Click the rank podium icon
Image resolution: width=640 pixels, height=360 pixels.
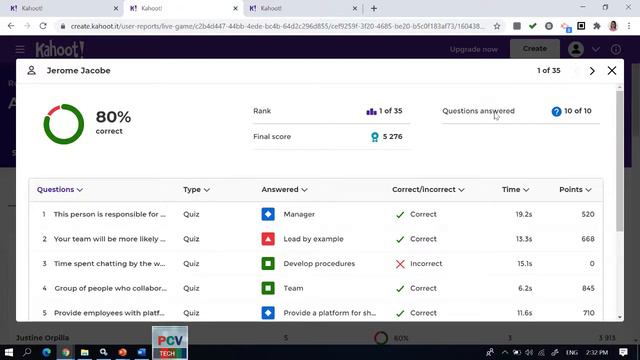point(371,111)
